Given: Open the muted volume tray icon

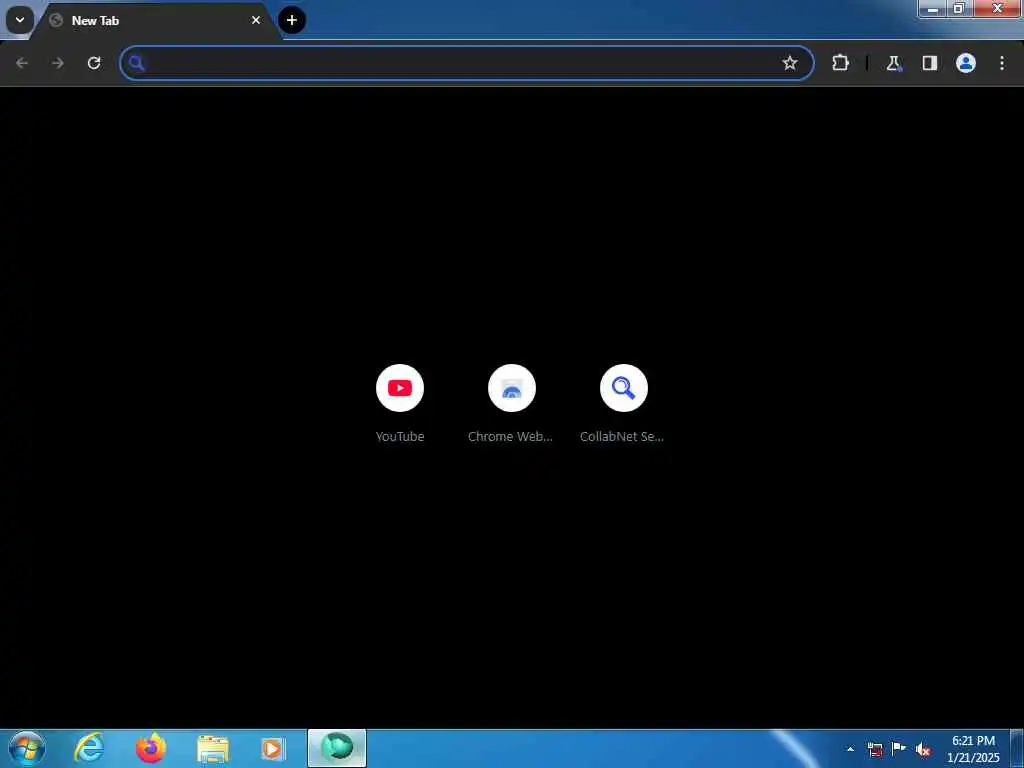Looking at the screenshot, I should pos(923,749).
